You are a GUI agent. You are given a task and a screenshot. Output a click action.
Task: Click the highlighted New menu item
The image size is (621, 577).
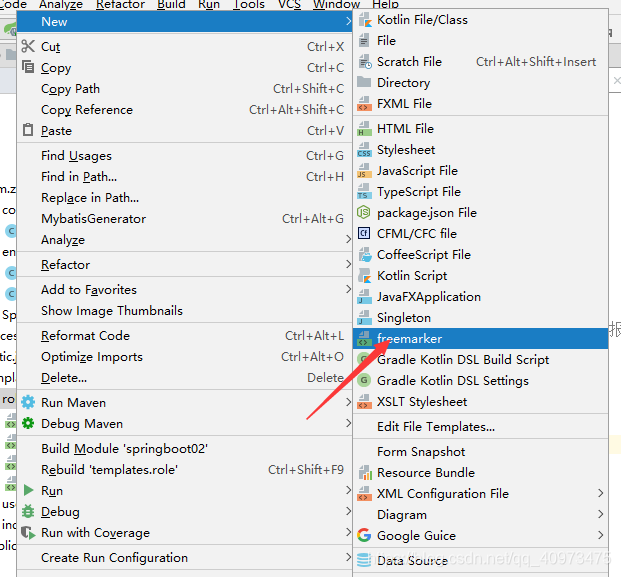pos(184,21)
